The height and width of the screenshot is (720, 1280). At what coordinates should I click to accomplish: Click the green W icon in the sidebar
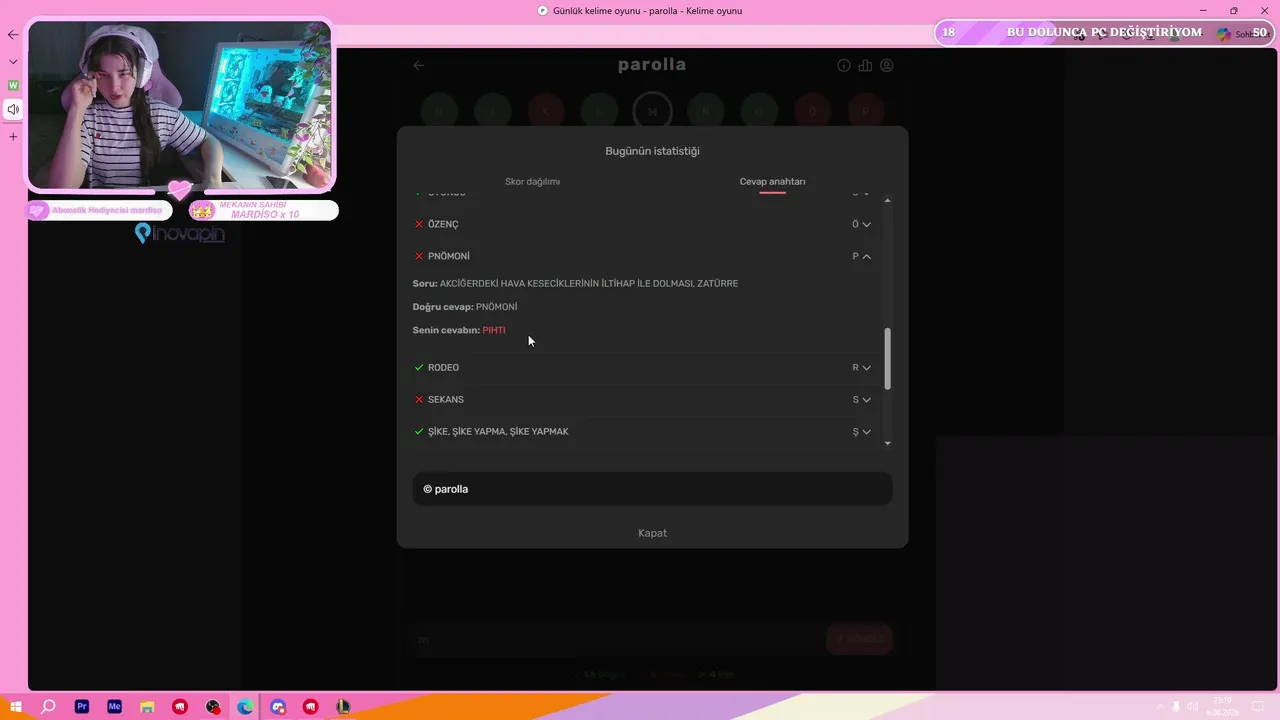pos(13,85)
